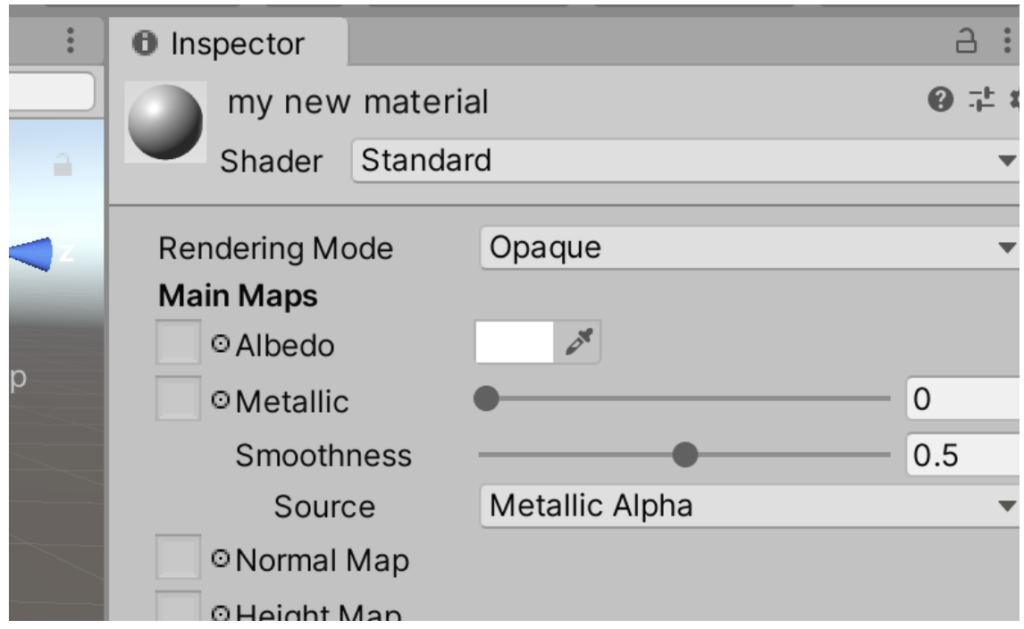Open left panel three-dot menu
The image size is (1024, 629).
tap(70, 40)
